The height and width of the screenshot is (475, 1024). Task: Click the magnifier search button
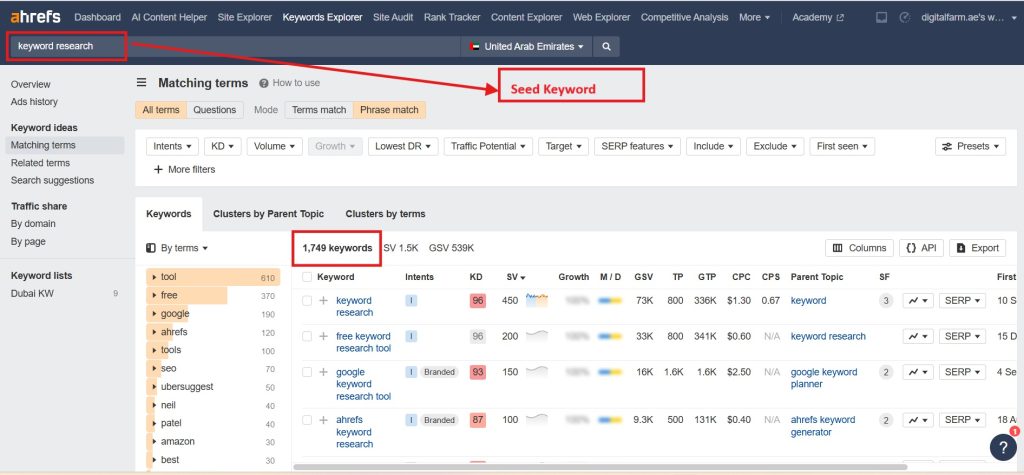click(x=607, y=46)
